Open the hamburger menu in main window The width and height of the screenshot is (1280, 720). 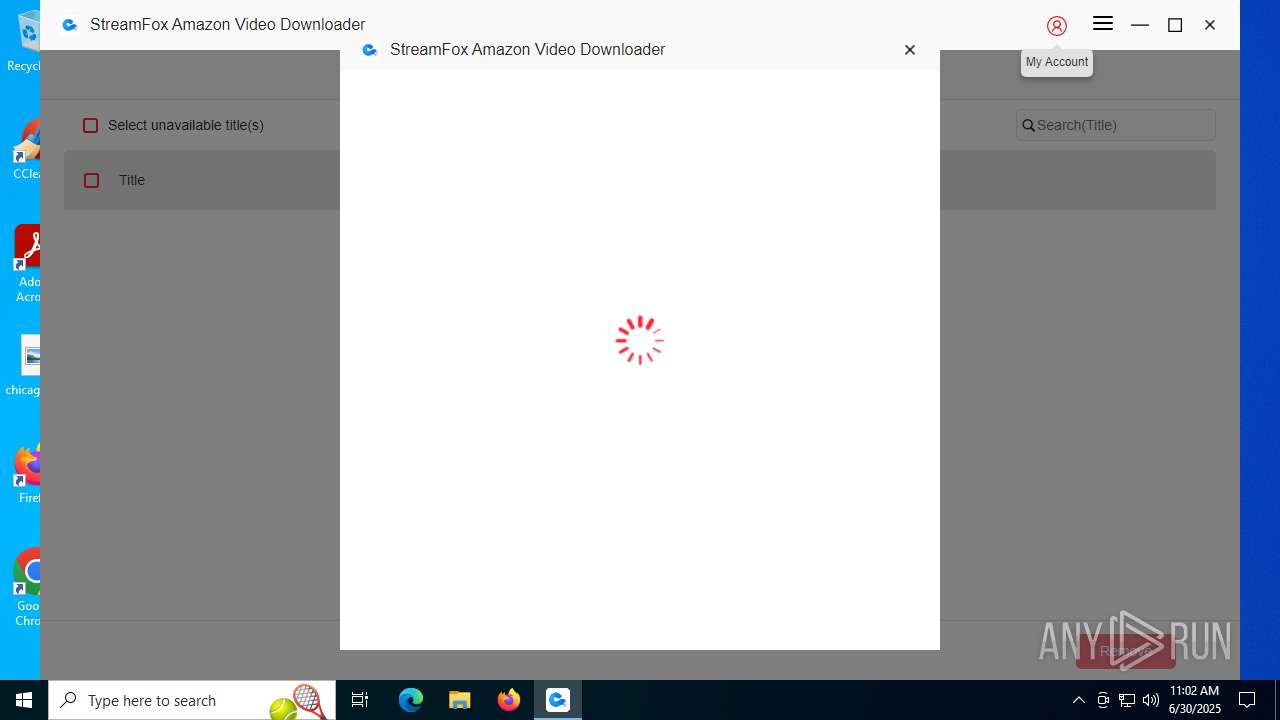click(1103, 24)
